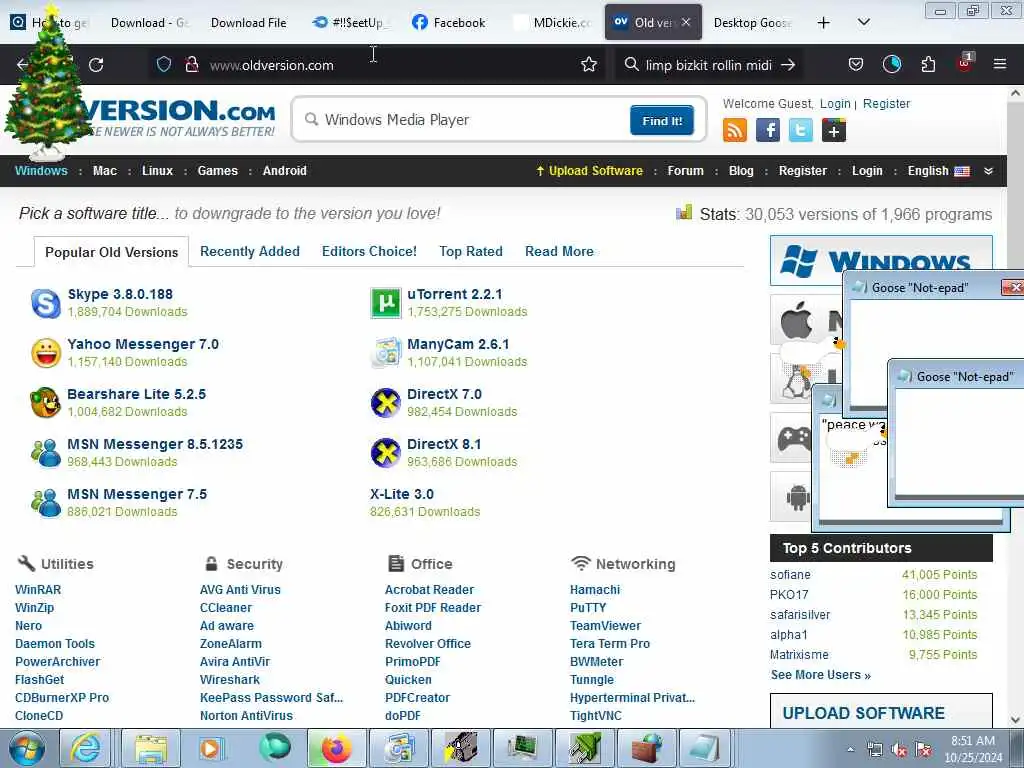Viewport: 1024px width, 768px height.
Task: Open Internet Explorer from the taskbar
Action: [x=86, y=748]
